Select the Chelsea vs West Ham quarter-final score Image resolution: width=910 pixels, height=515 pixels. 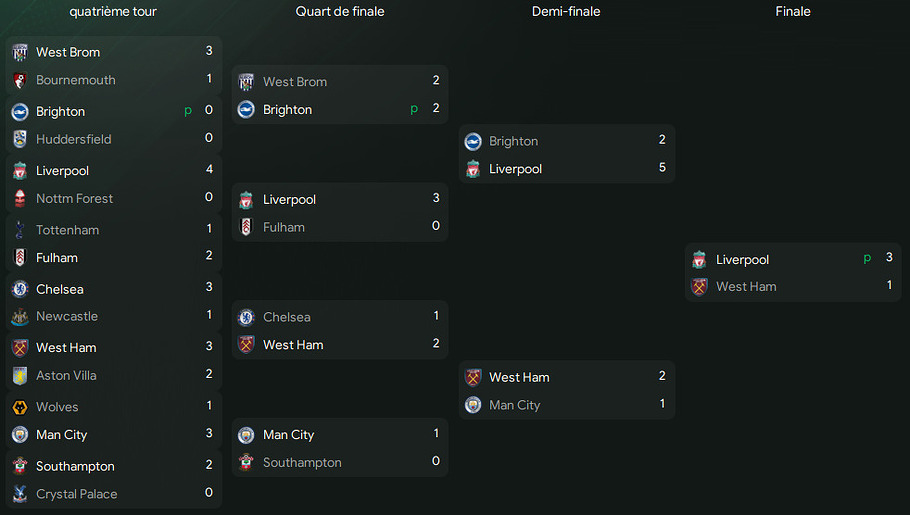436,330
